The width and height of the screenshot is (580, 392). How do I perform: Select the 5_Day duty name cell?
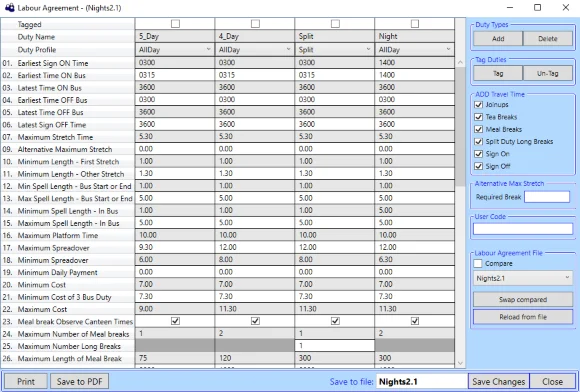click(175, 36)
